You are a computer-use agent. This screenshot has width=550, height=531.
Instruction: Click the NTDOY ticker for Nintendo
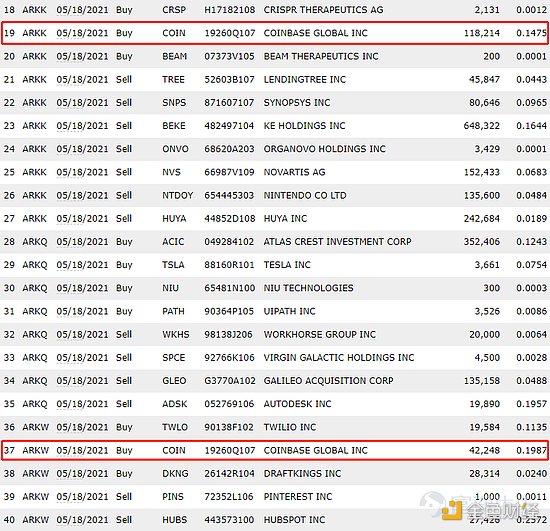click(177, 195)
